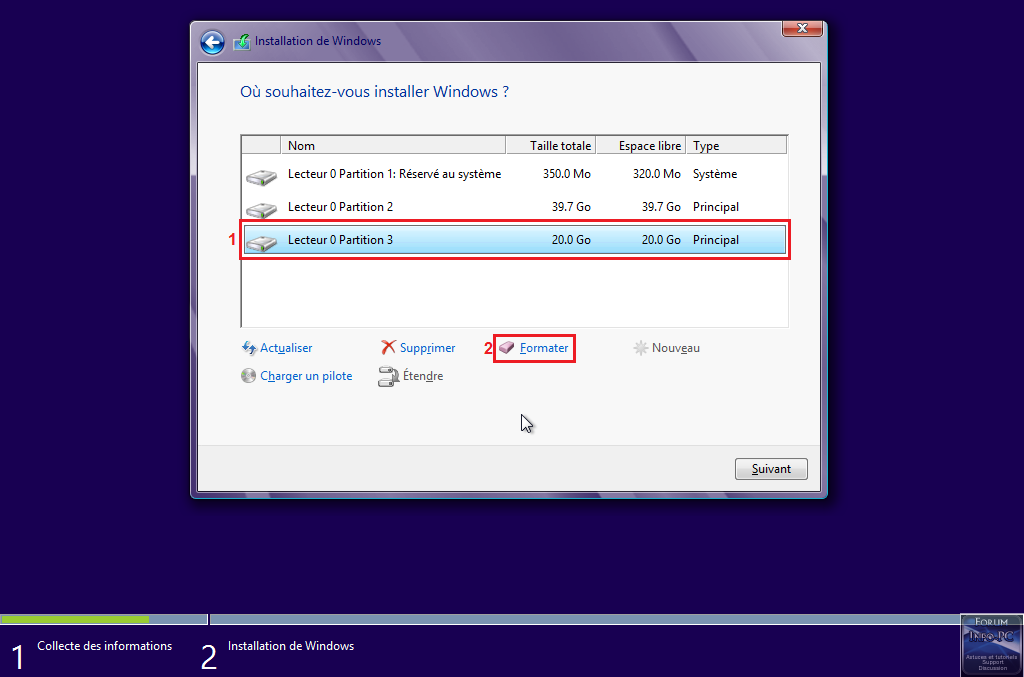Click '39.7 Go' total size of Partition 2
This screenshot has height=677, width=1024.
pyautogui.click(x=571, y=207)
